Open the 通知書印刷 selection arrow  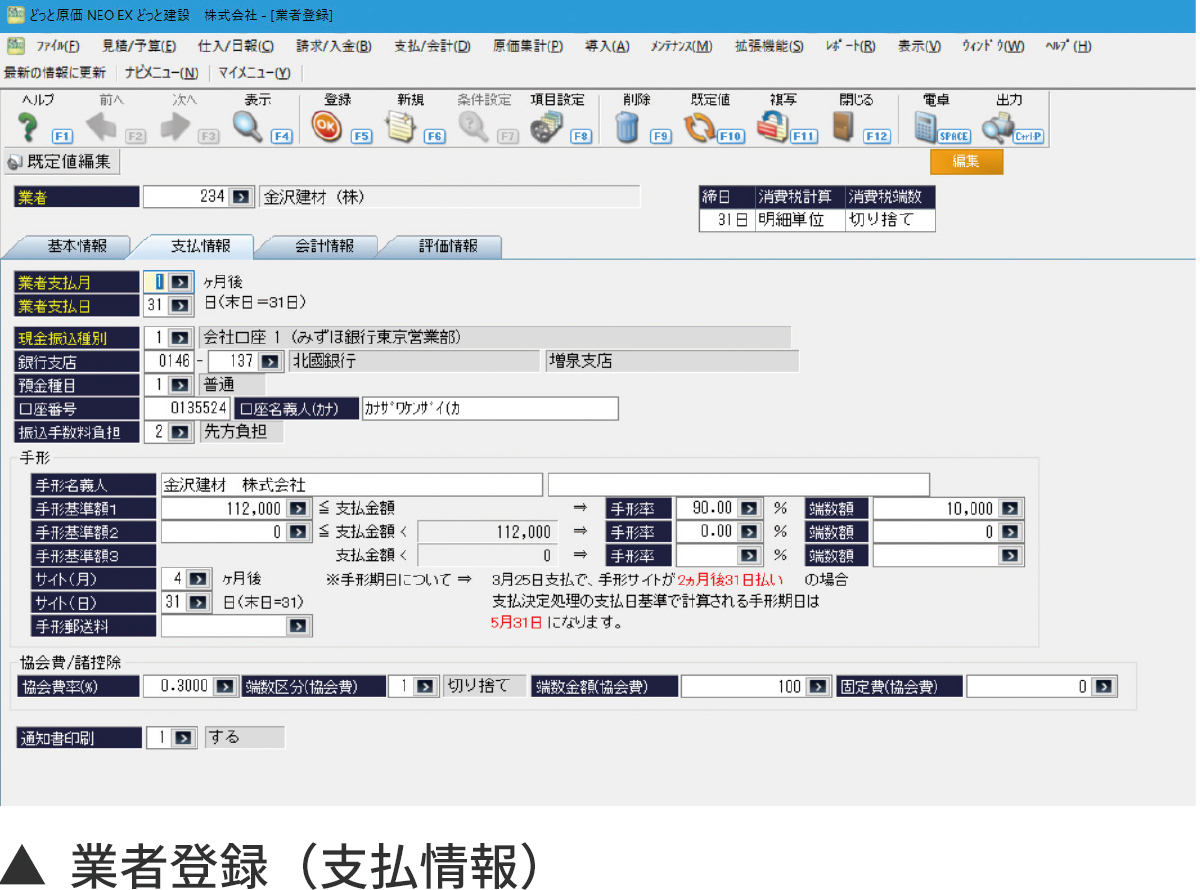pyautogui.click(x=184, y=738)
